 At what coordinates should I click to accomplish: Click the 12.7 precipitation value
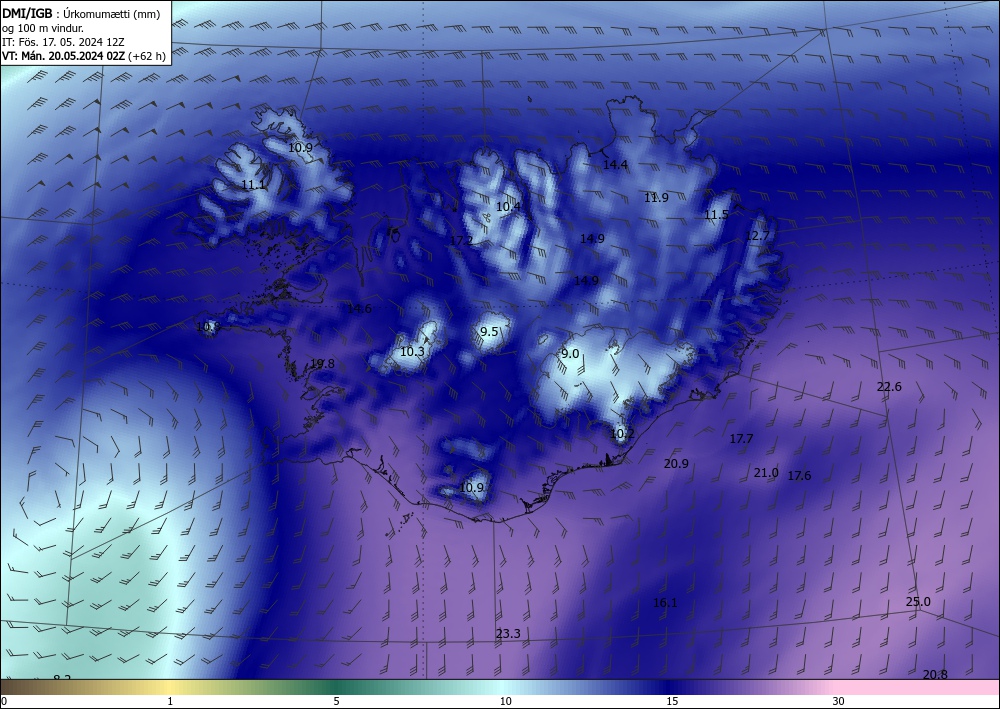point(757,235)
